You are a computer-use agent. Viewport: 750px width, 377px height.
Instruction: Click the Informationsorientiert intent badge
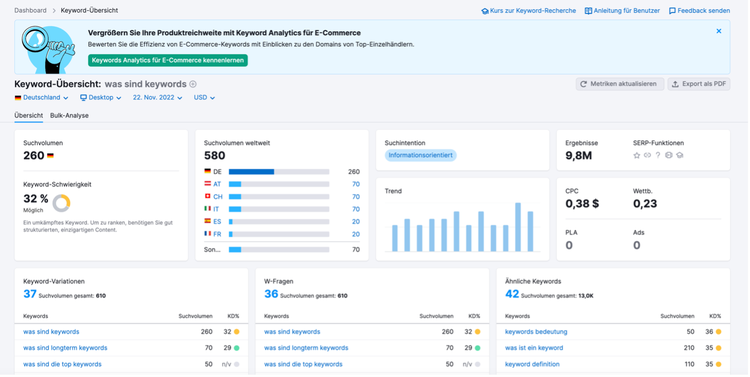click(x=420, y=155)
